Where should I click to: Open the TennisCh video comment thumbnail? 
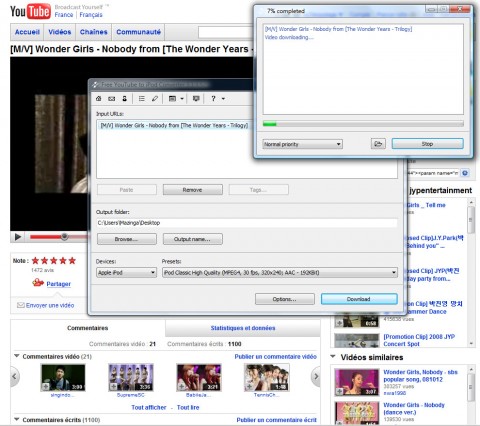tap(267, 377)
